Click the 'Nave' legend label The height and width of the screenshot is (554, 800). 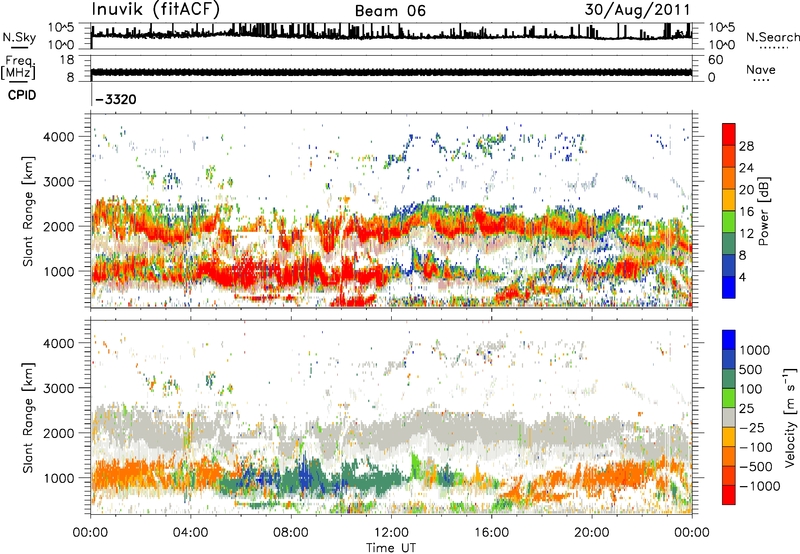coord(761,69)
